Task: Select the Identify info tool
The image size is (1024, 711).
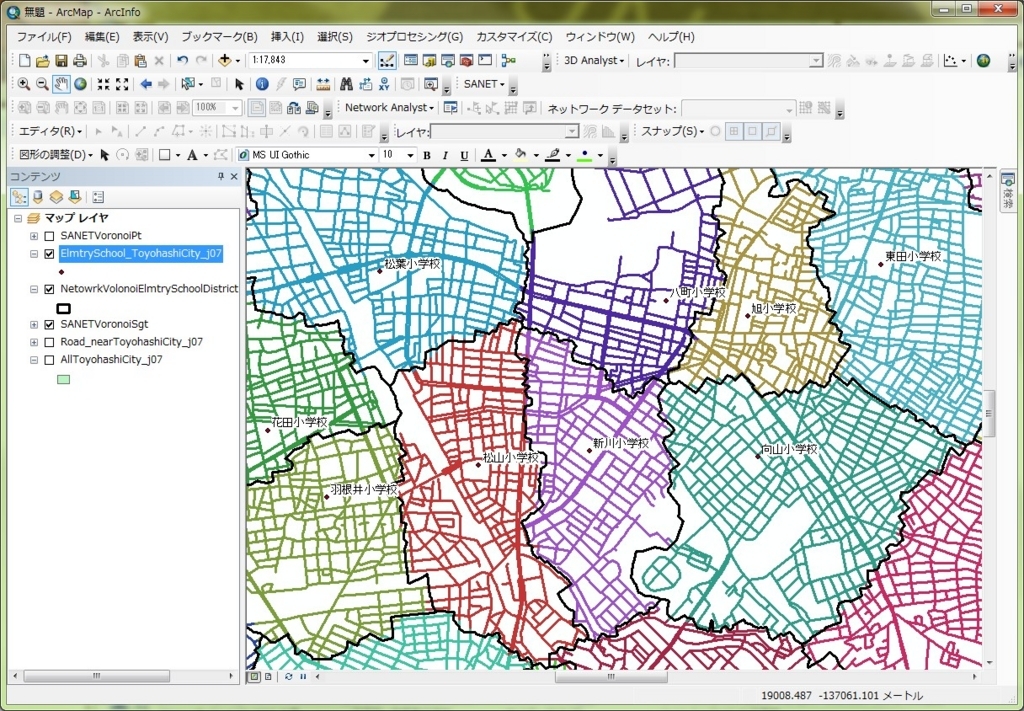Action: (262, 84)
